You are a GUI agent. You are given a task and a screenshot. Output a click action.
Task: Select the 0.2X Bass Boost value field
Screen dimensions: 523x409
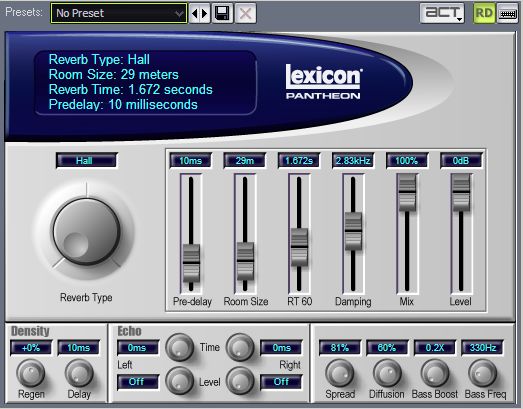coord(435,348)
